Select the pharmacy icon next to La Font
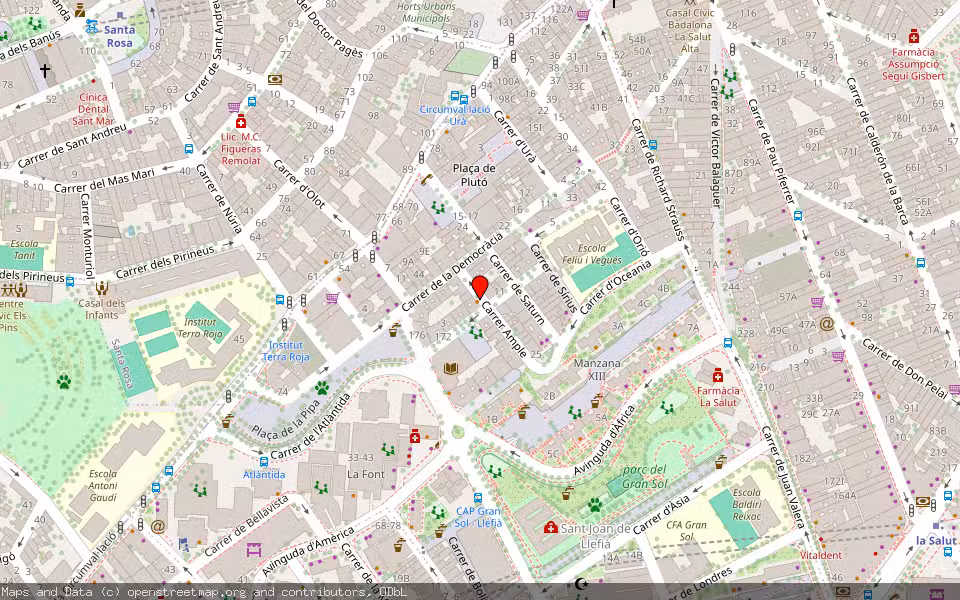Viewport: 960px width, 600px height. point(414,436)
